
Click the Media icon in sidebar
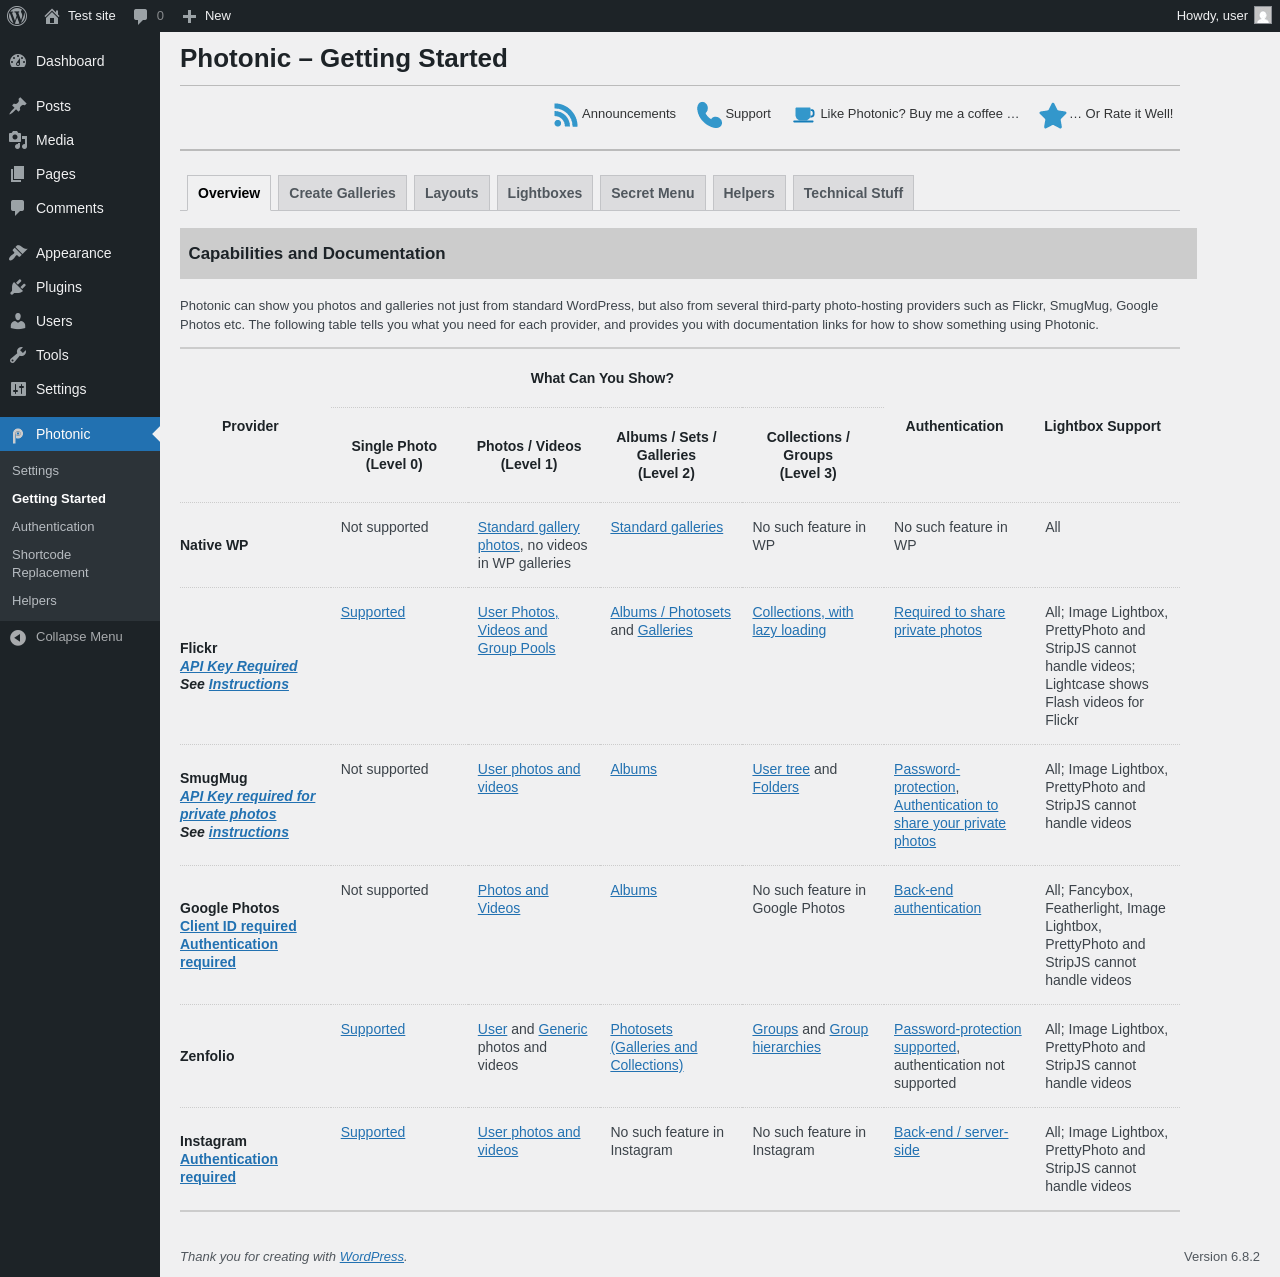(18, 140)
